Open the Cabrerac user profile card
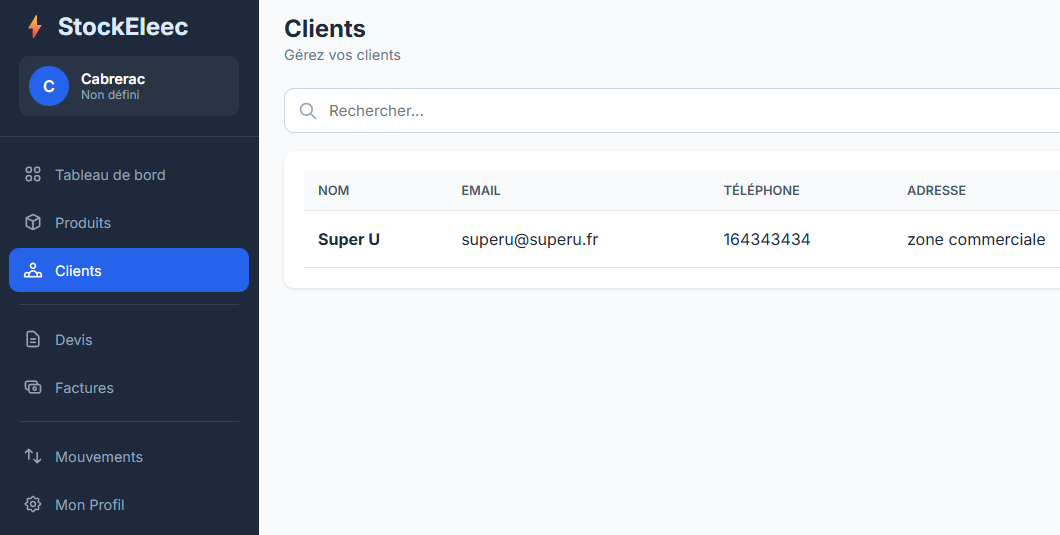This screenshot has width=1060, height=535. (129, 86)
